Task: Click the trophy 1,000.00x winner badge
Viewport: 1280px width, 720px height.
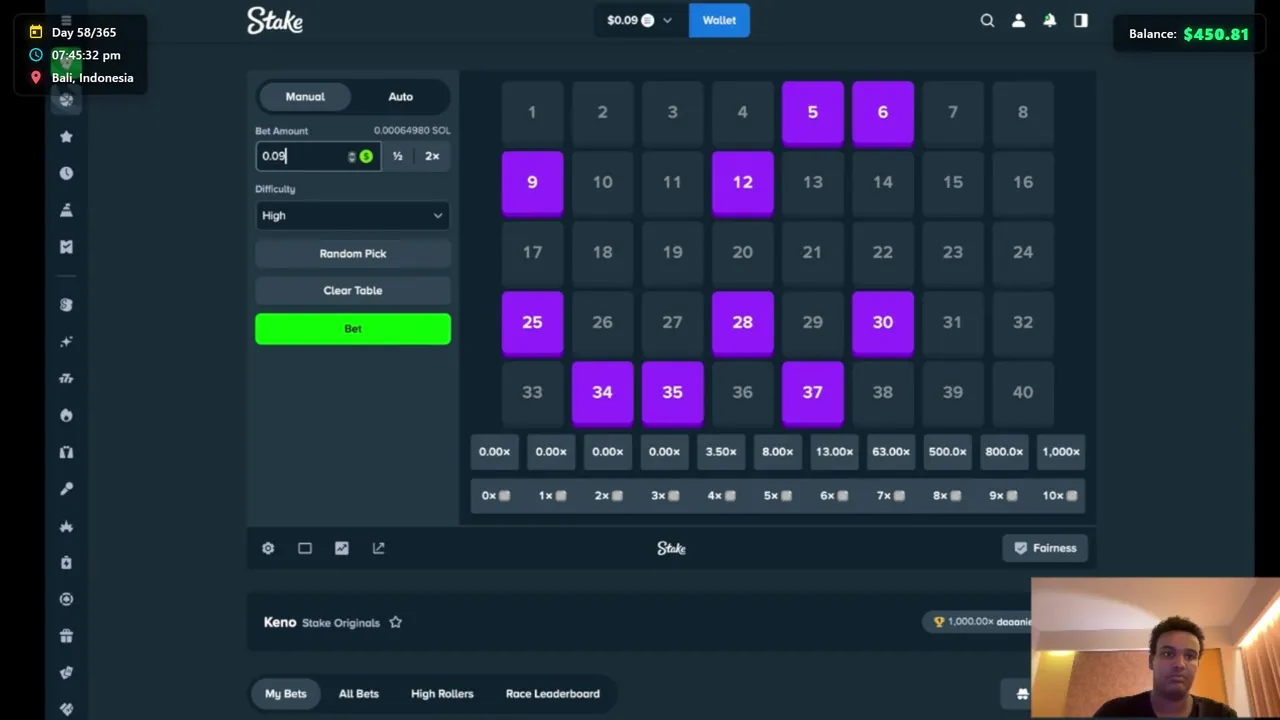Action: pos(980,621)
